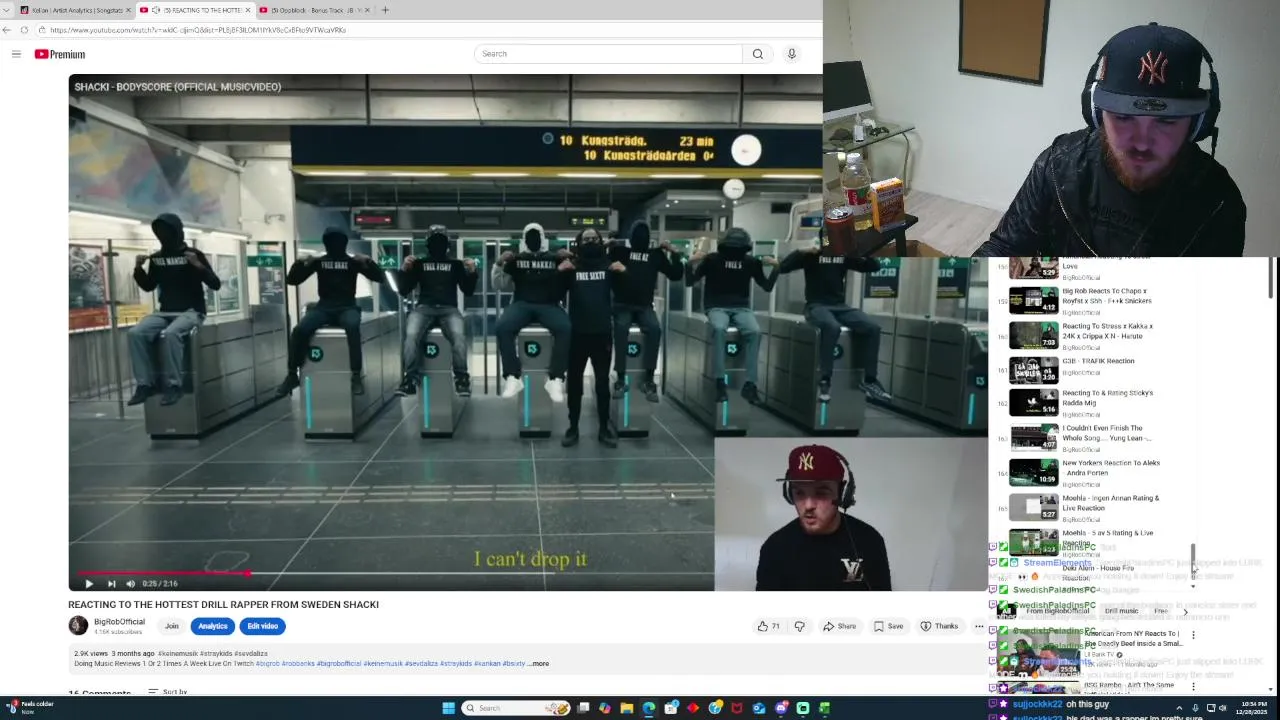Open Discord from the taskbar
Viewport: 1280px width, 720px height.
click(781, 708)
